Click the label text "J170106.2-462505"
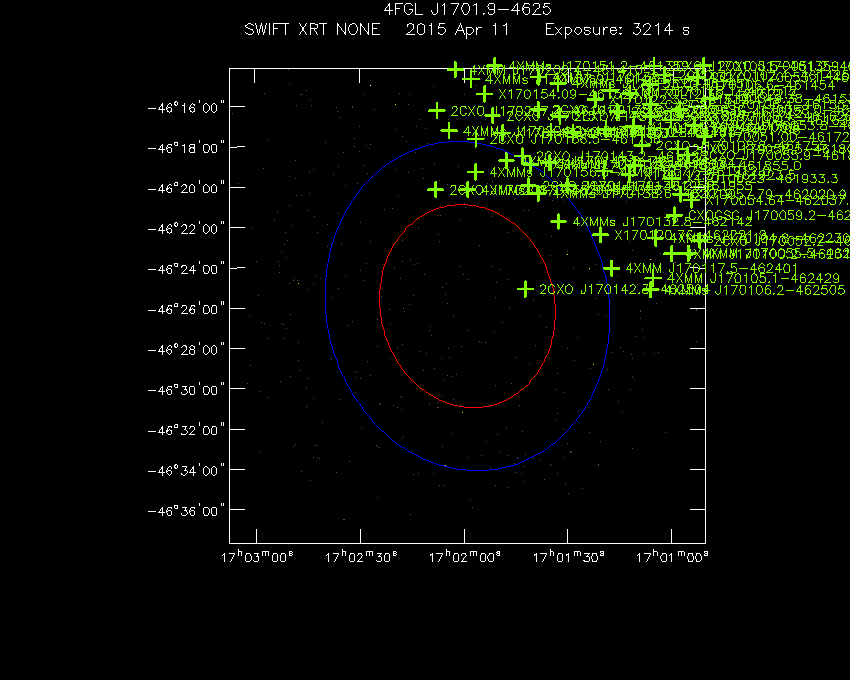This screenshot has height=680, width=850. pos(780,290)
